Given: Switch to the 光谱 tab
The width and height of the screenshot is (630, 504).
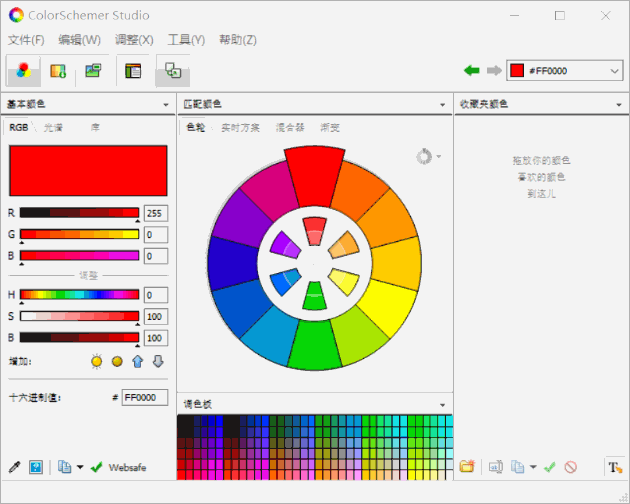Looking at the screenshot, I should (53, 128).
